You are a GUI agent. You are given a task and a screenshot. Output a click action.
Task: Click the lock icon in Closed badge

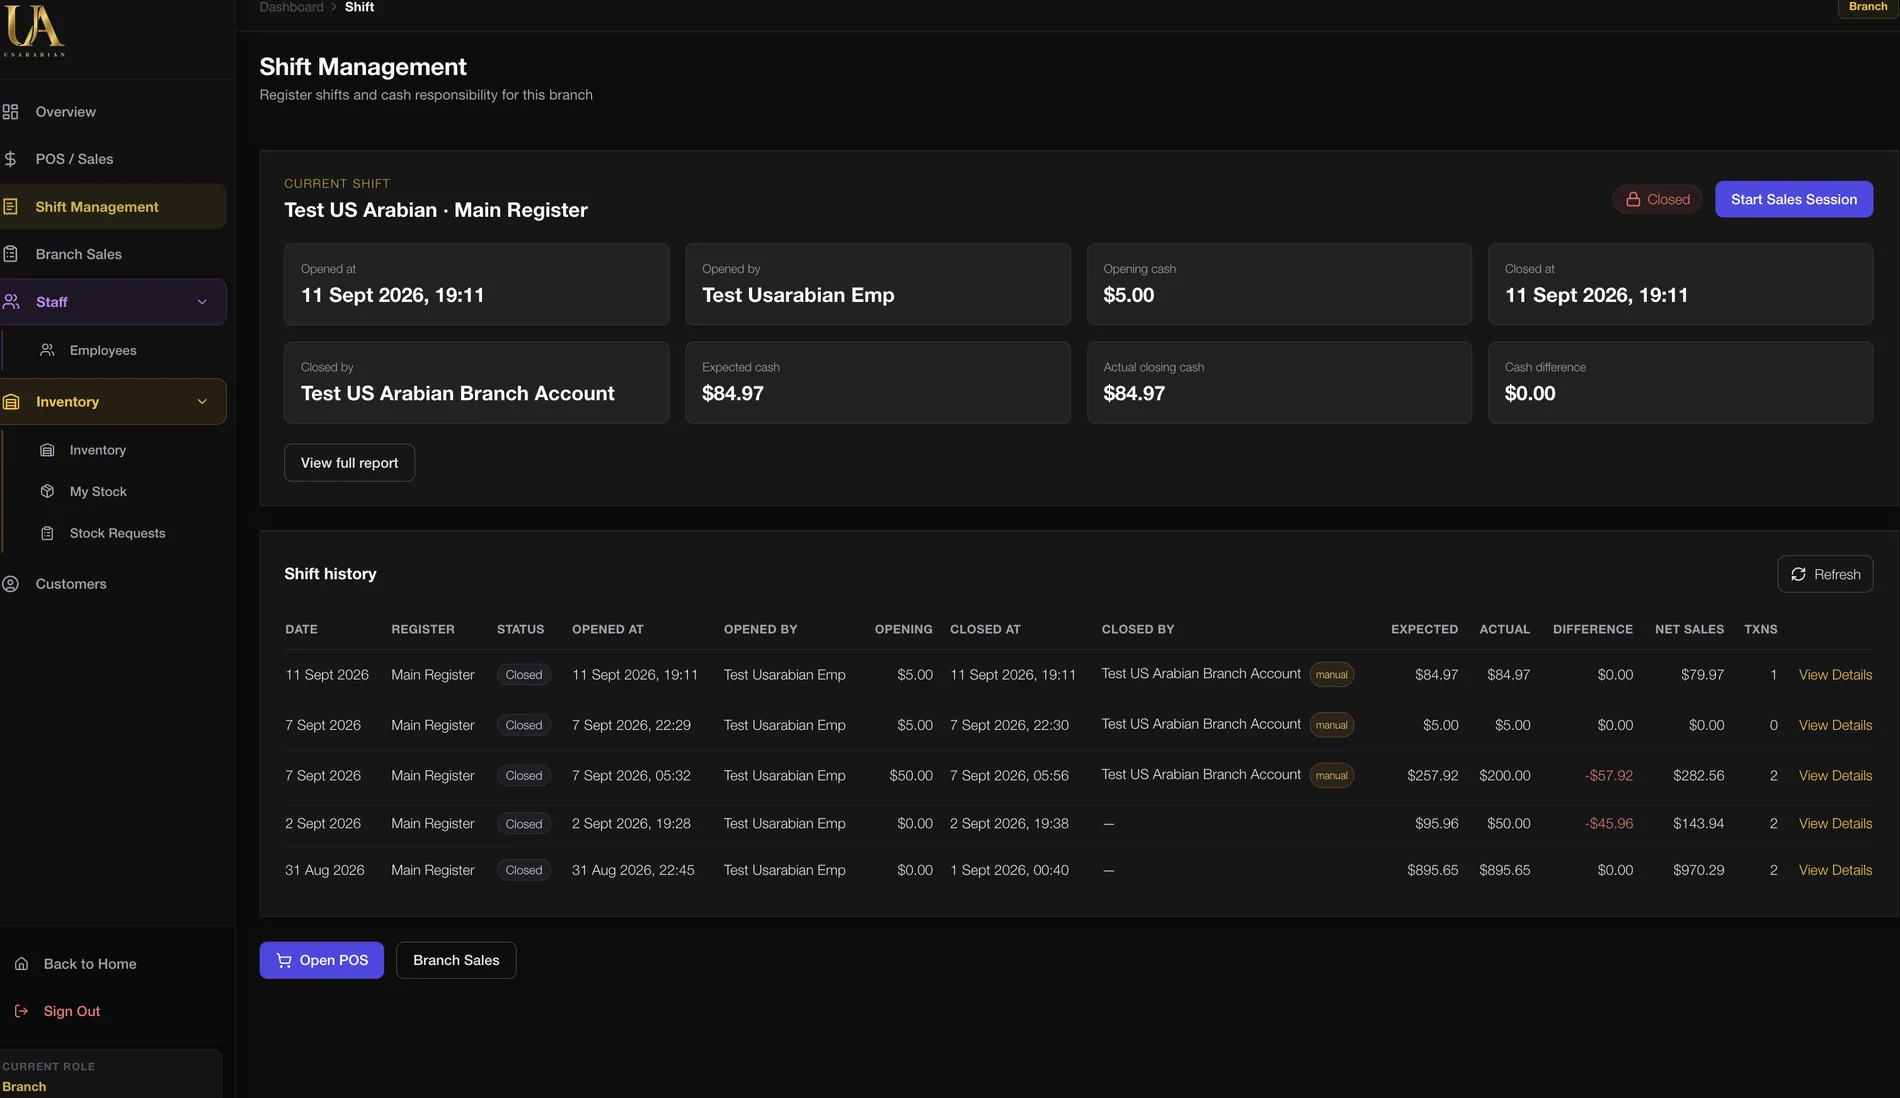tap(1633, 199)
